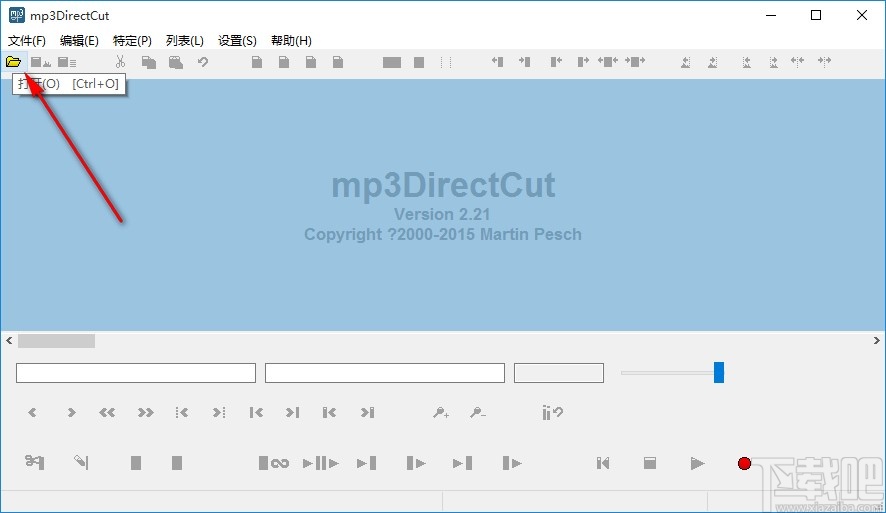Go to dotted-line next marker button
Image resolution: width=886 pixels, height=513 pixels.
point(219,412)
